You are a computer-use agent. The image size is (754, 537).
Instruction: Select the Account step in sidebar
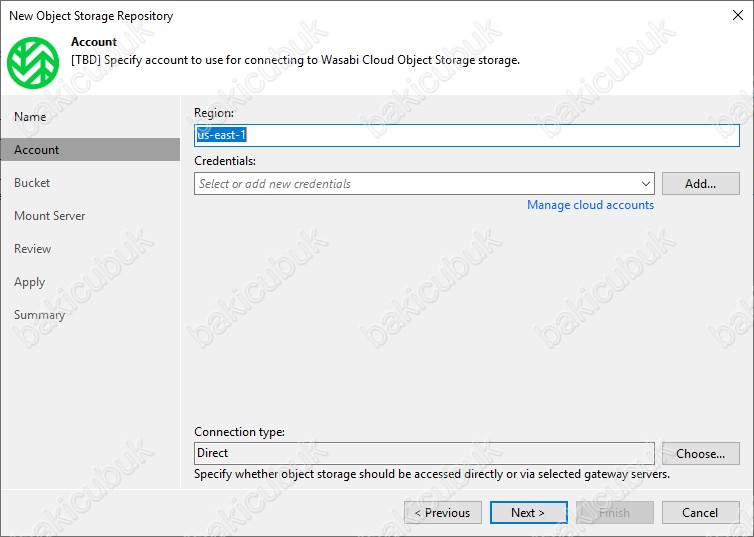90,150
